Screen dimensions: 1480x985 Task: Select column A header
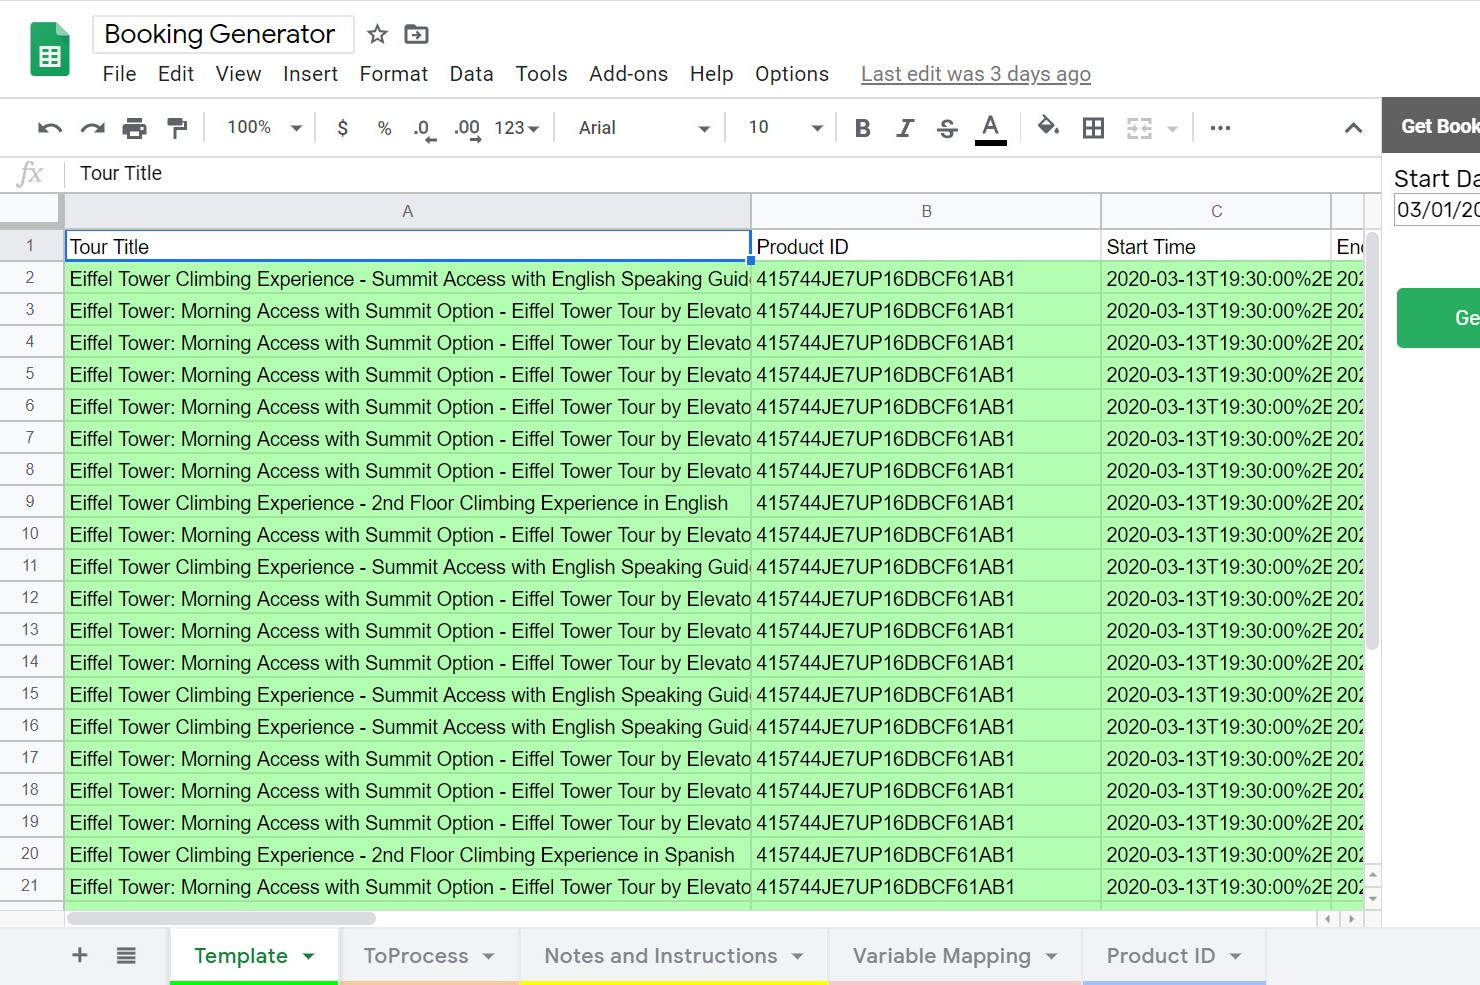(x=407, y=211)
